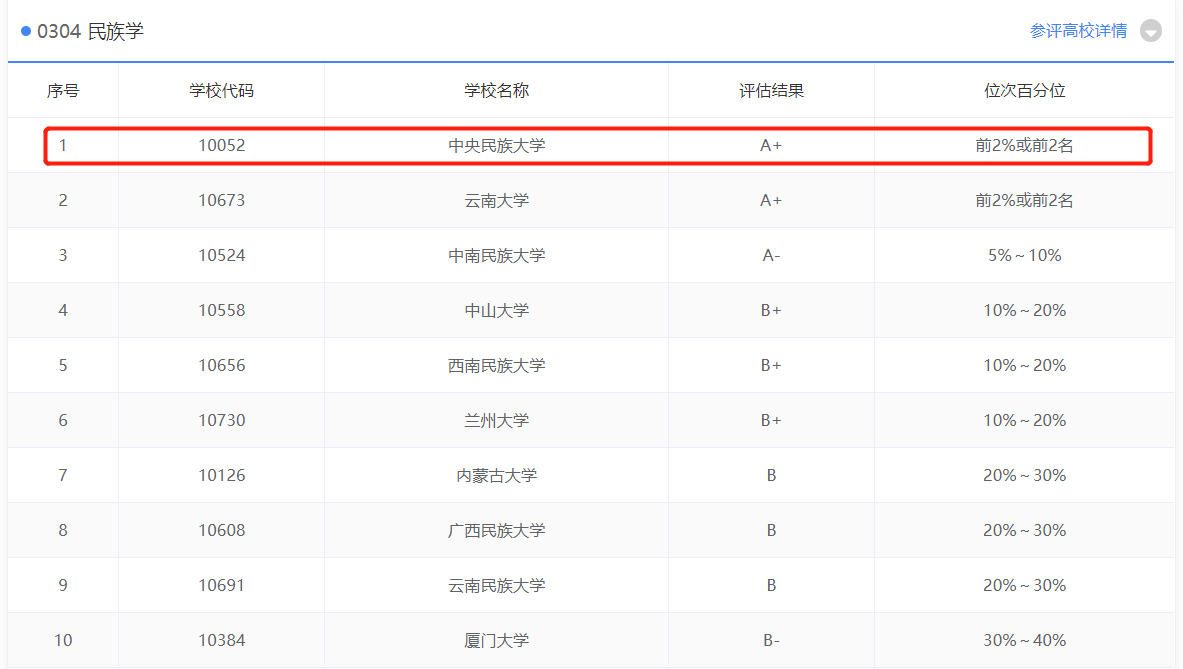The height and width of the screenshot is (669, 1183).
Task: Select 中南民族大学 in the rankings
Action: [496, 255]
